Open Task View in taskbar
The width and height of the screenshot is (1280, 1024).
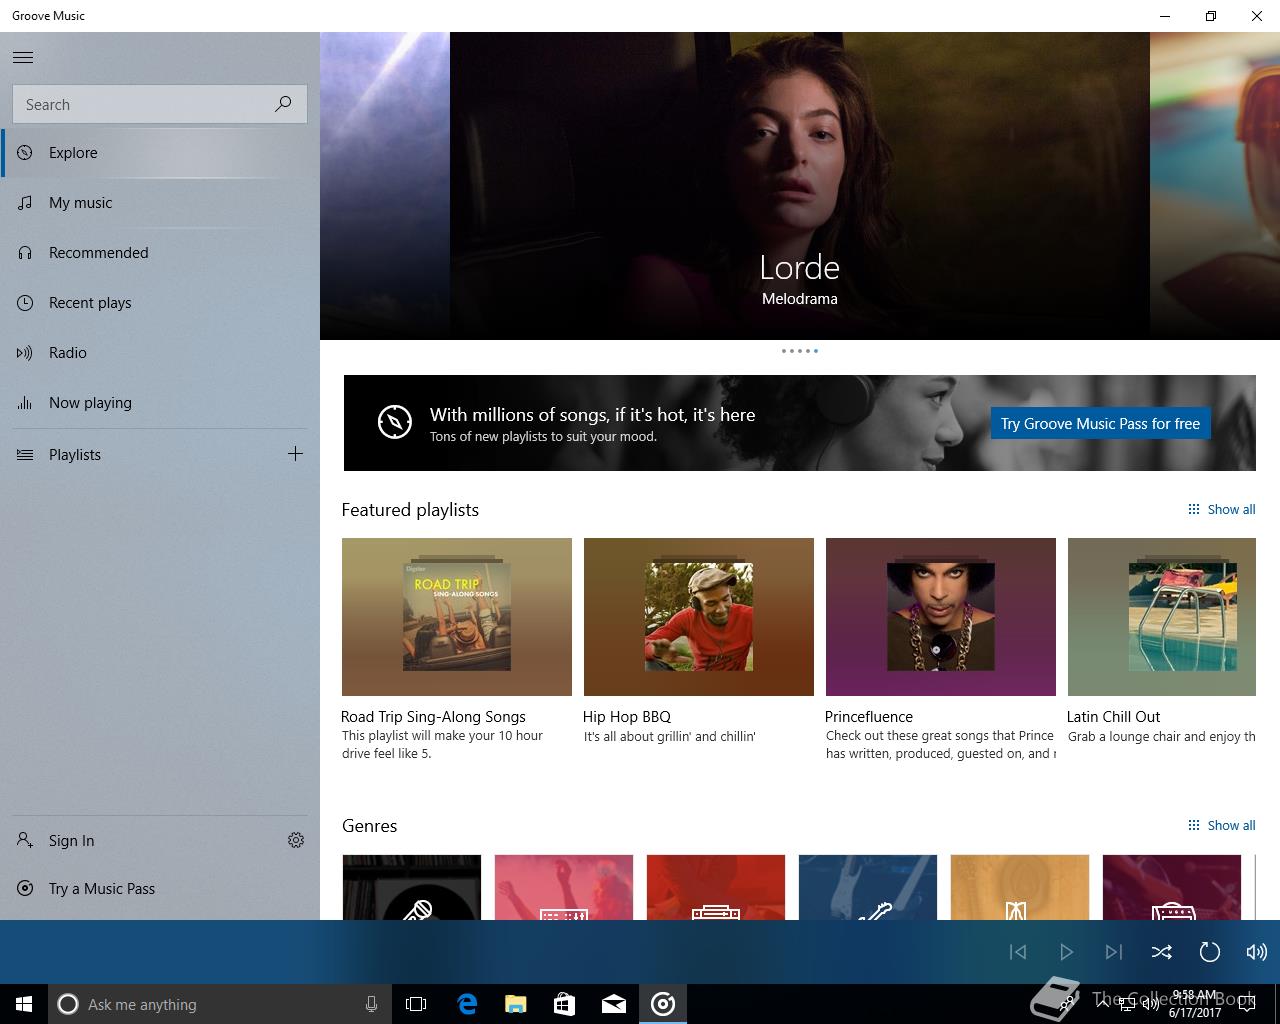[416, 1004]
